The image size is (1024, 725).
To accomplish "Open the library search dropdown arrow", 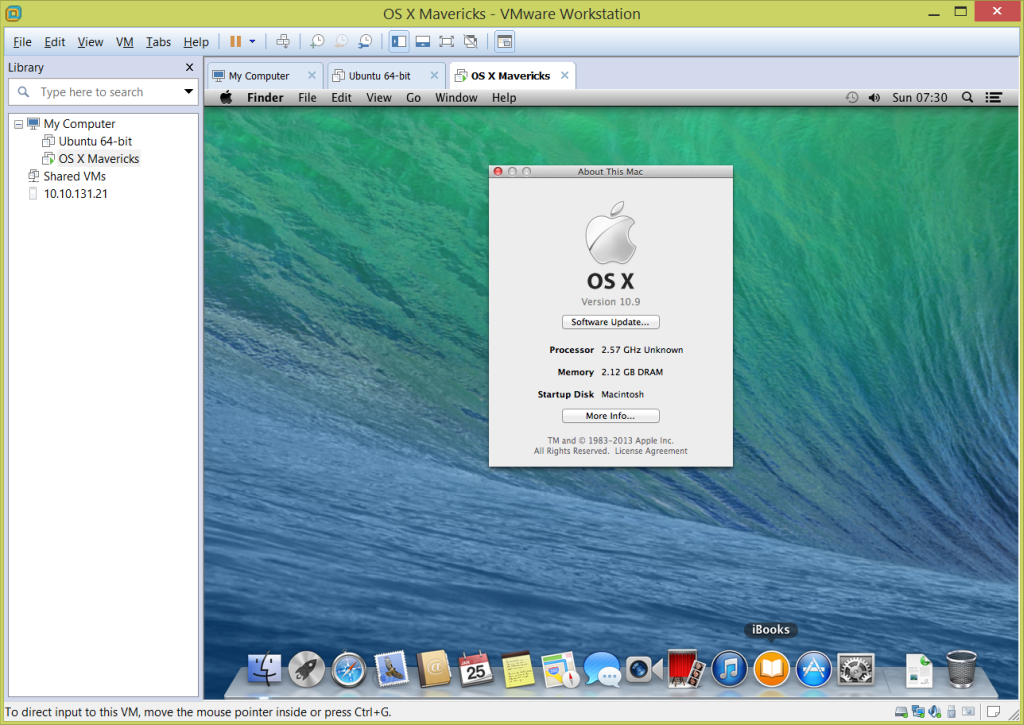I will pos(188,92).
